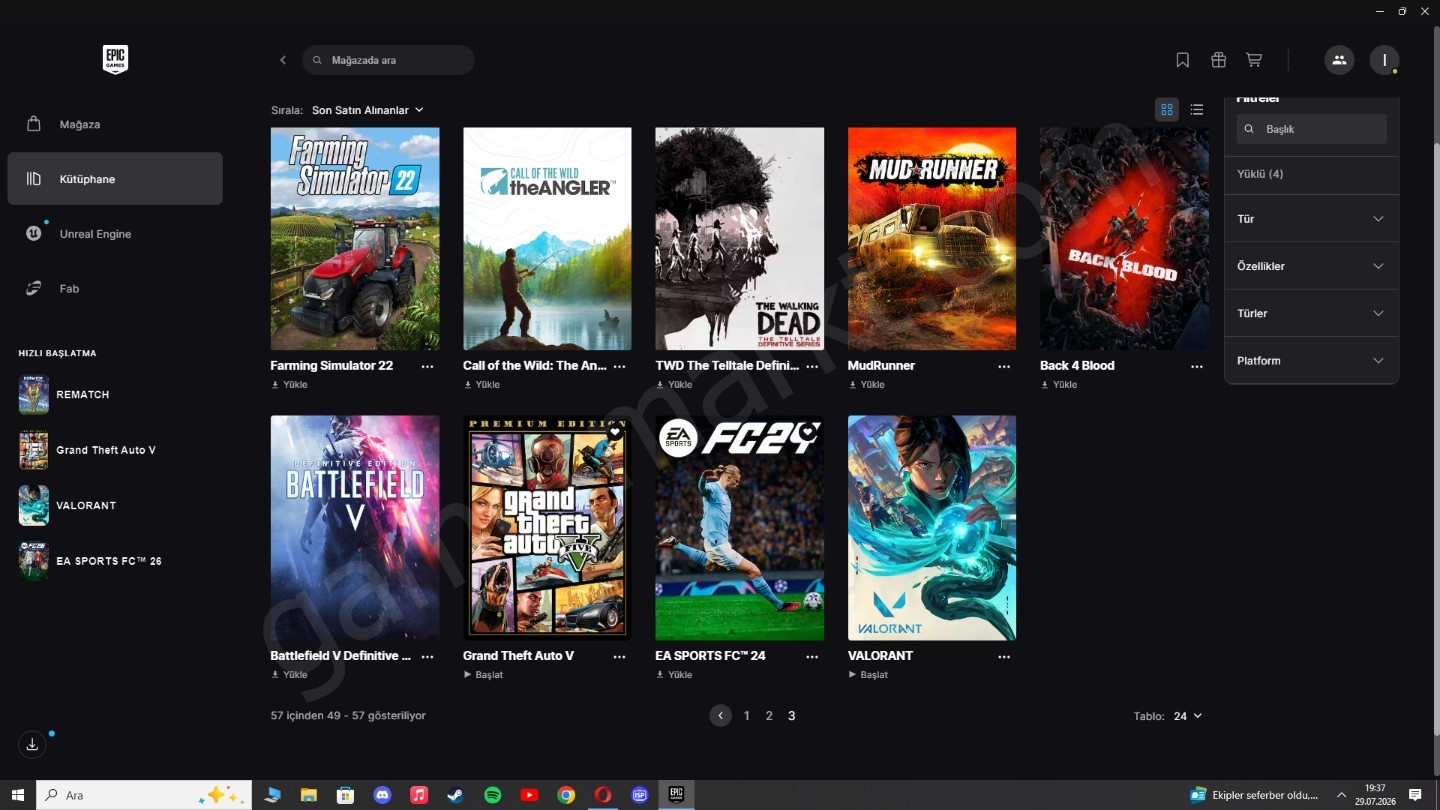
Task: Open Spotify from the taskbar
Action: pyautogui.click(x=492, y=795)
